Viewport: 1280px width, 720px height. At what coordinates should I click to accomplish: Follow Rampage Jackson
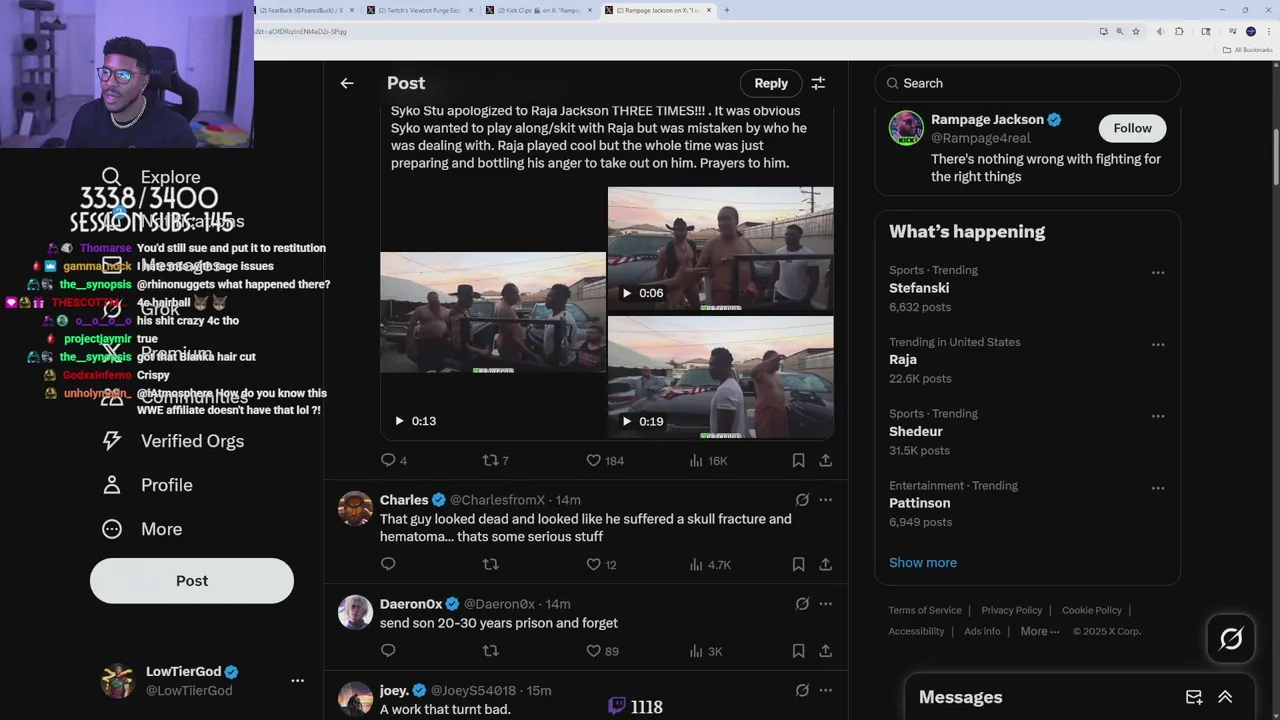pos(1132,128)
